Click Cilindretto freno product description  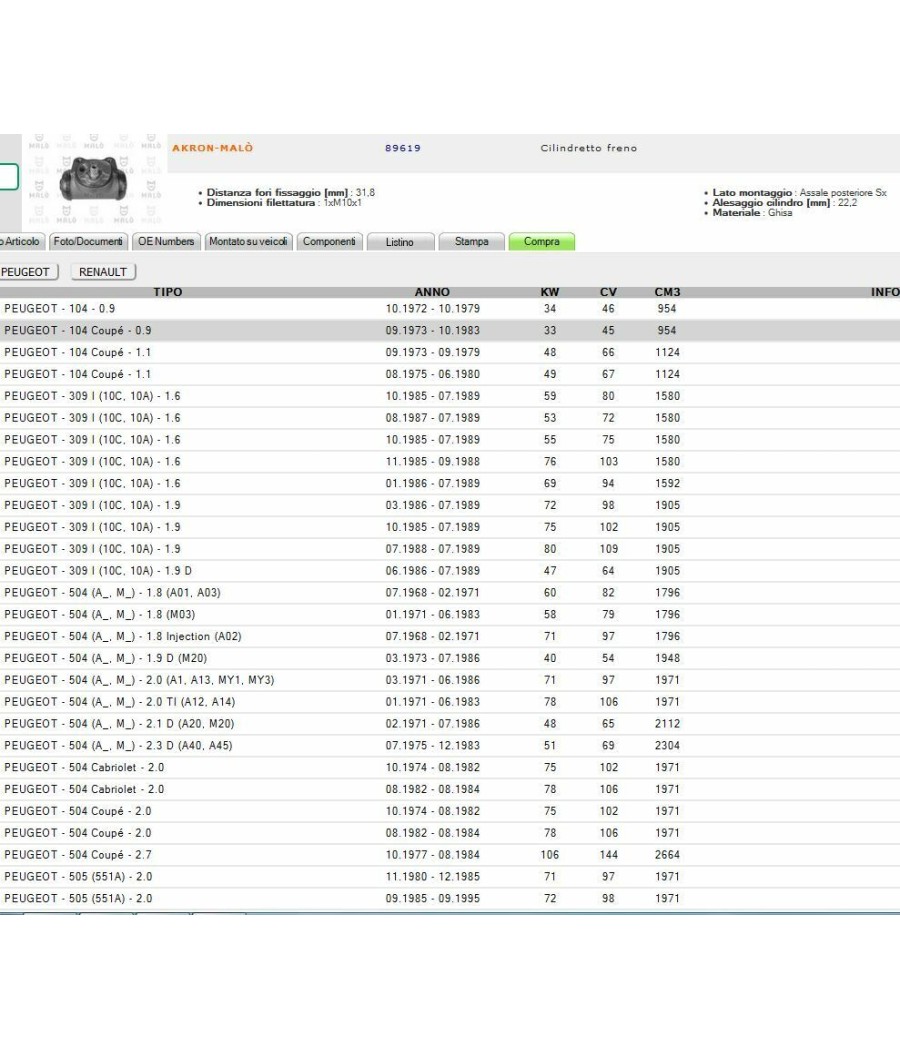coord(589,148)
